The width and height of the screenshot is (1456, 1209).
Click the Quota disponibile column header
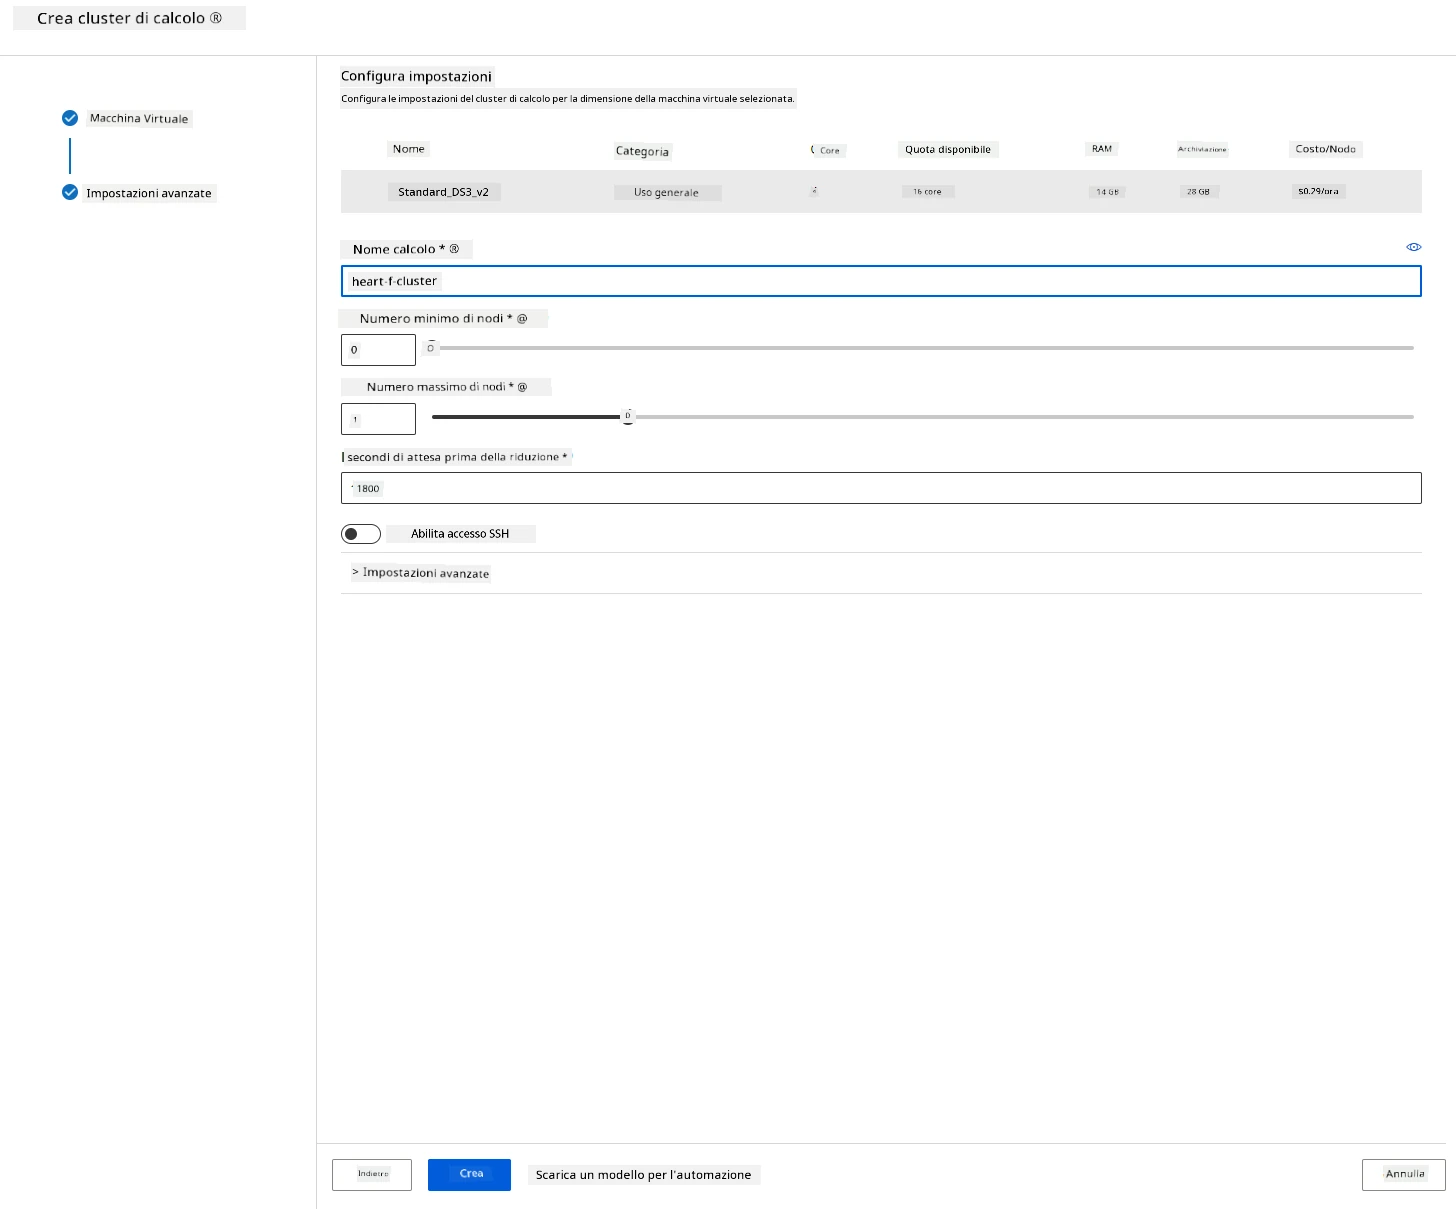point(948,150)
